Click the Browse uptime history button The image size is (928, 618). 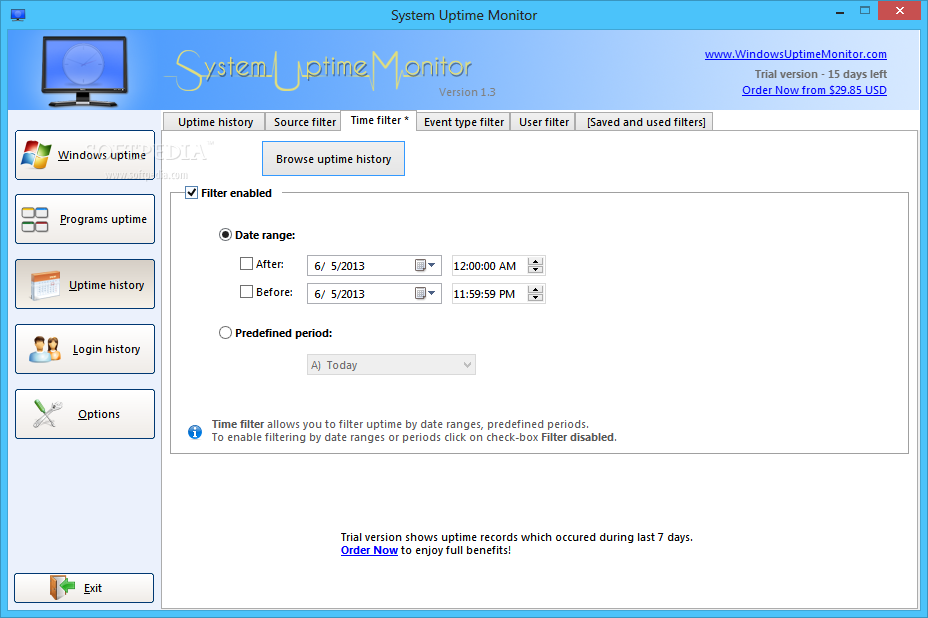pyautogui.click(x=333, y=159)
